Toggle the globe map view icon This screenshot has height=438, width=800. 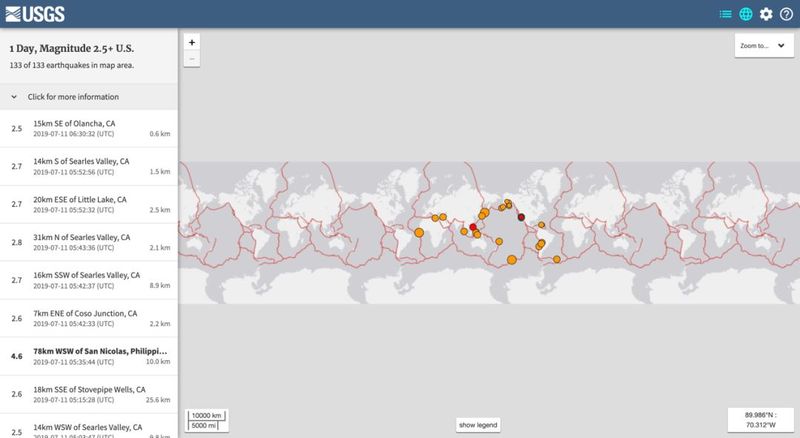coord(745,14)
